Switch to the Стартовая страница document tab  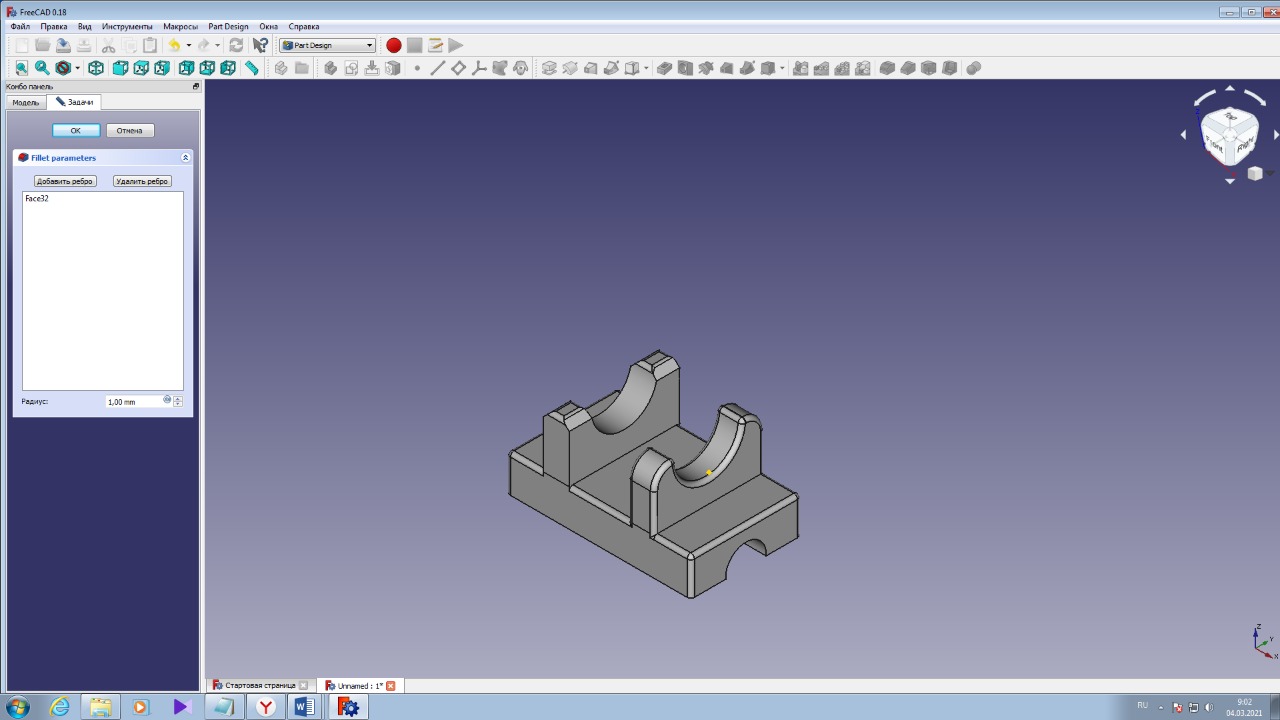[260, 686]
